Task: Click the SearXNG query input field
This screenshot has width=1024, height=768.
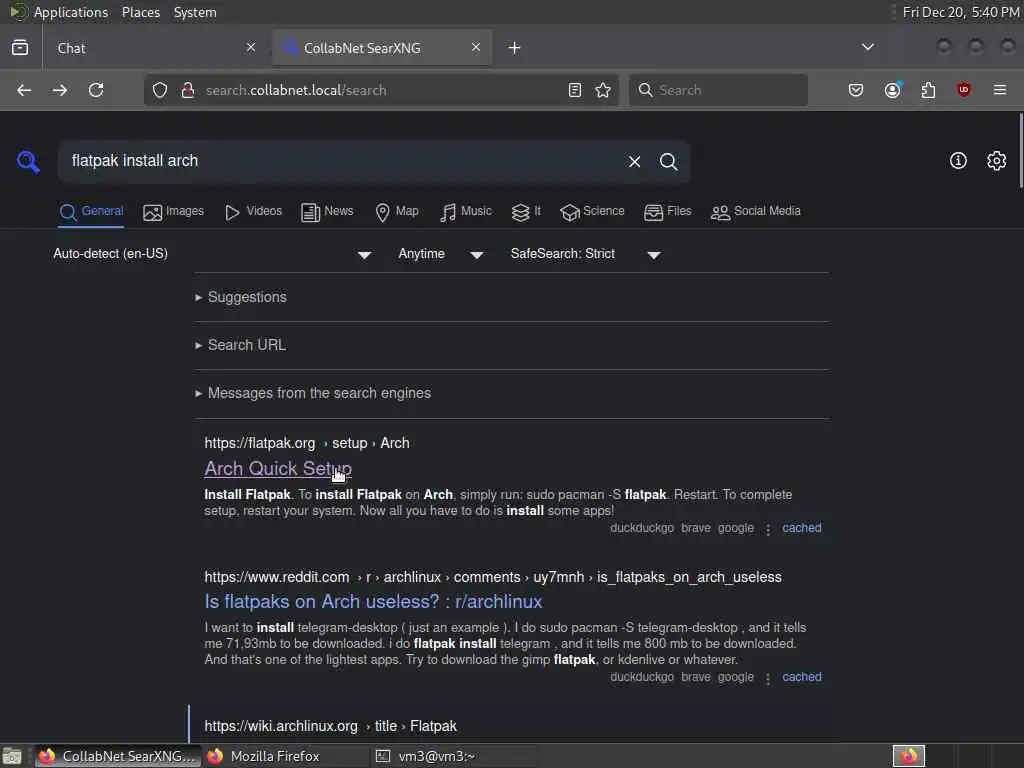Action: coord(343,161)
